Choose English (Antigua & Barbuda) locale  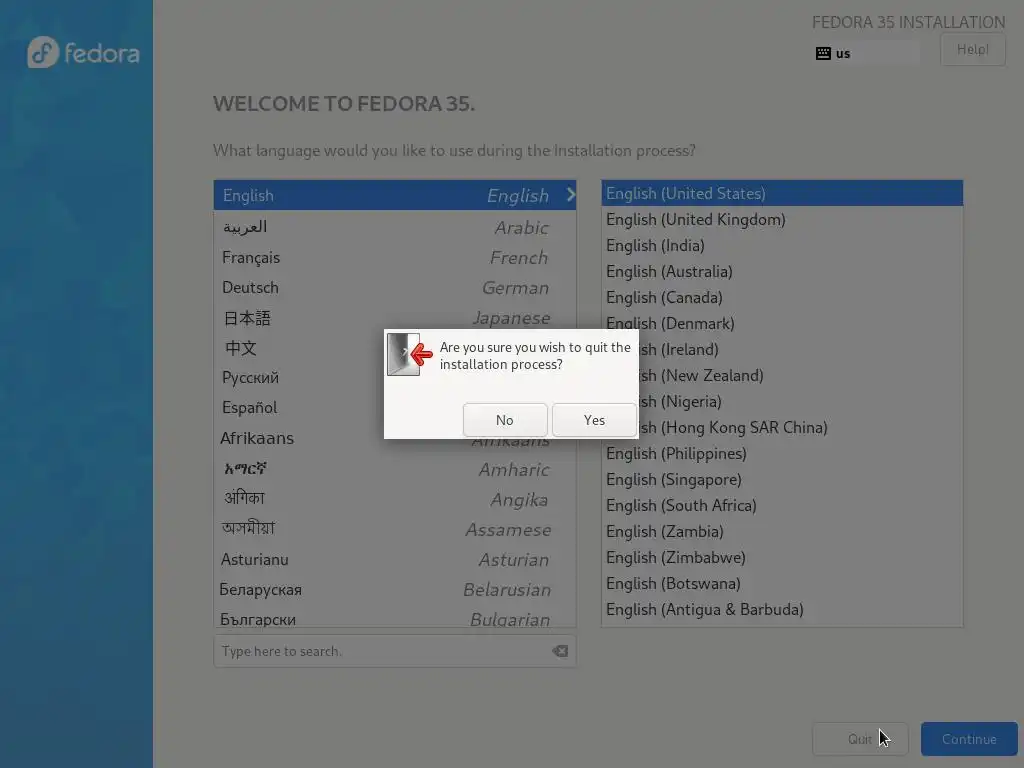pyautogui.click(x=782, y=610)
